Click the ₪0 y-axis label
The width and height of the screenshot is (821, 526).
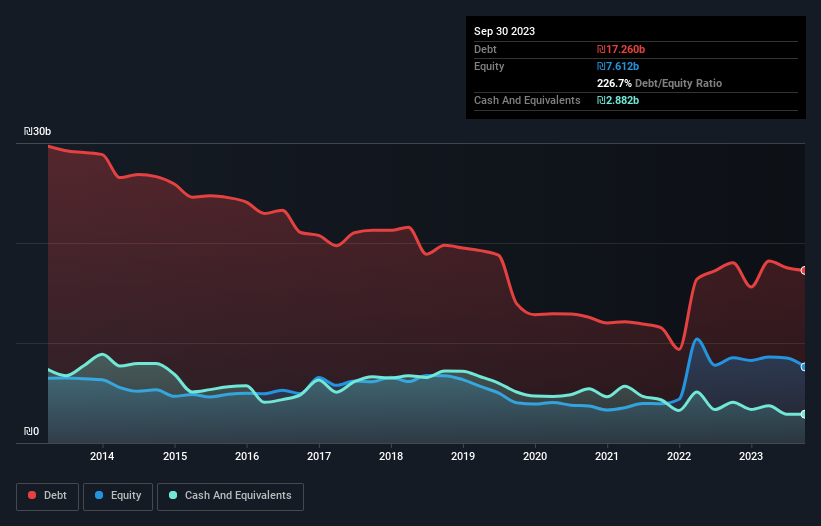pyautogui.click(x=31, y=431)
